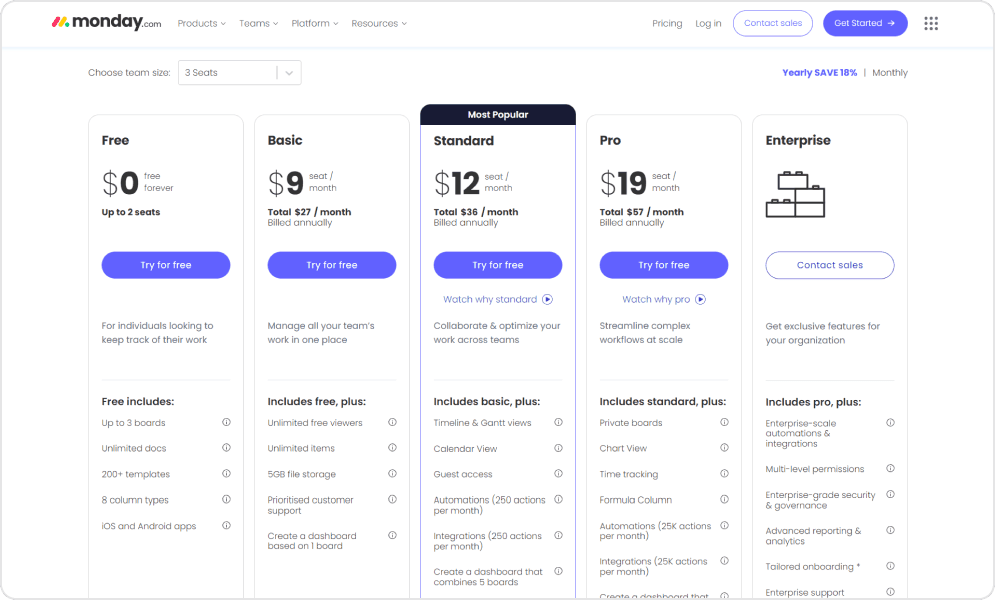Expand the Resources menu
This screenshot has width=995, height=600.
(x=379, y=23)
